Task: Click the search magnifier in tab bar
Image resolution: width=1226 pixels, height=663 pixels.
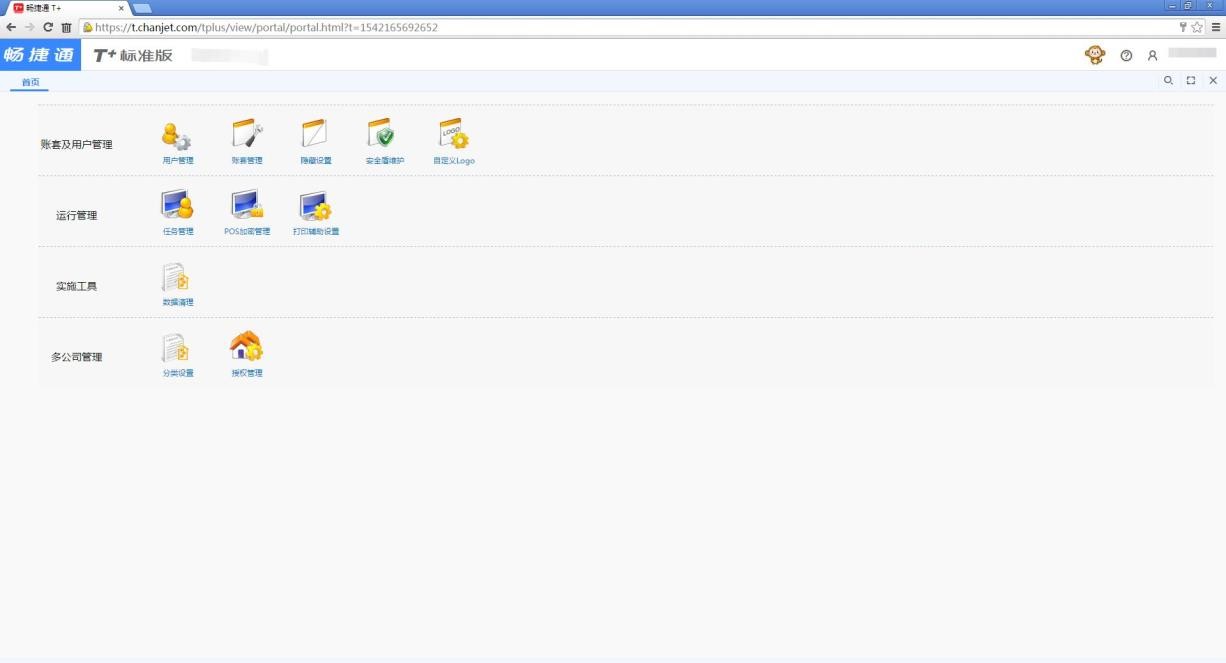Action: point(1168,80)
